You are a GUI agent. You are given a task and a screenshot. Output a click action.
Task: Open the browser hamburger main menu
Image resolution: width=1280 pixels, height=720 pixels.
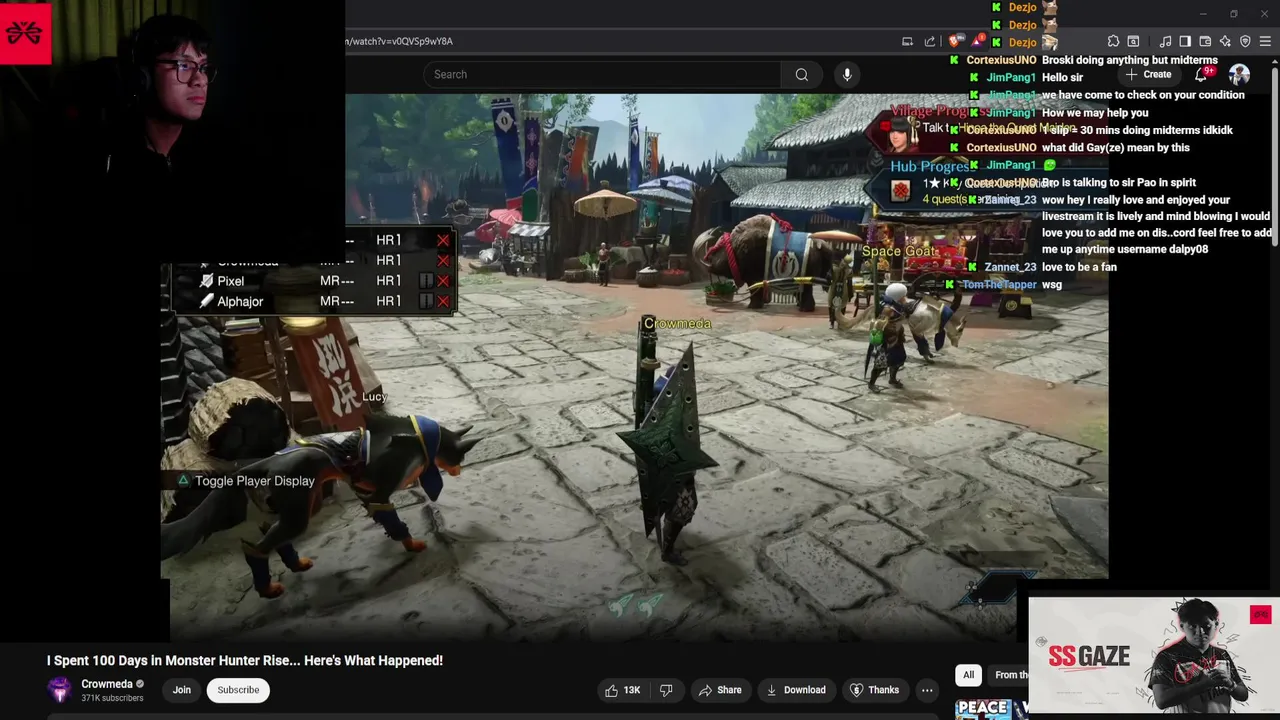tap(1265, 41)
